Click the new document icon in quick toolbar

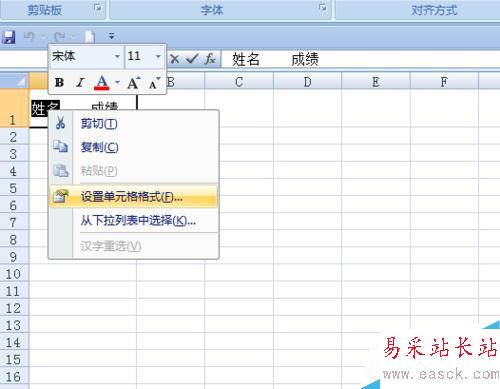point(89,37)
